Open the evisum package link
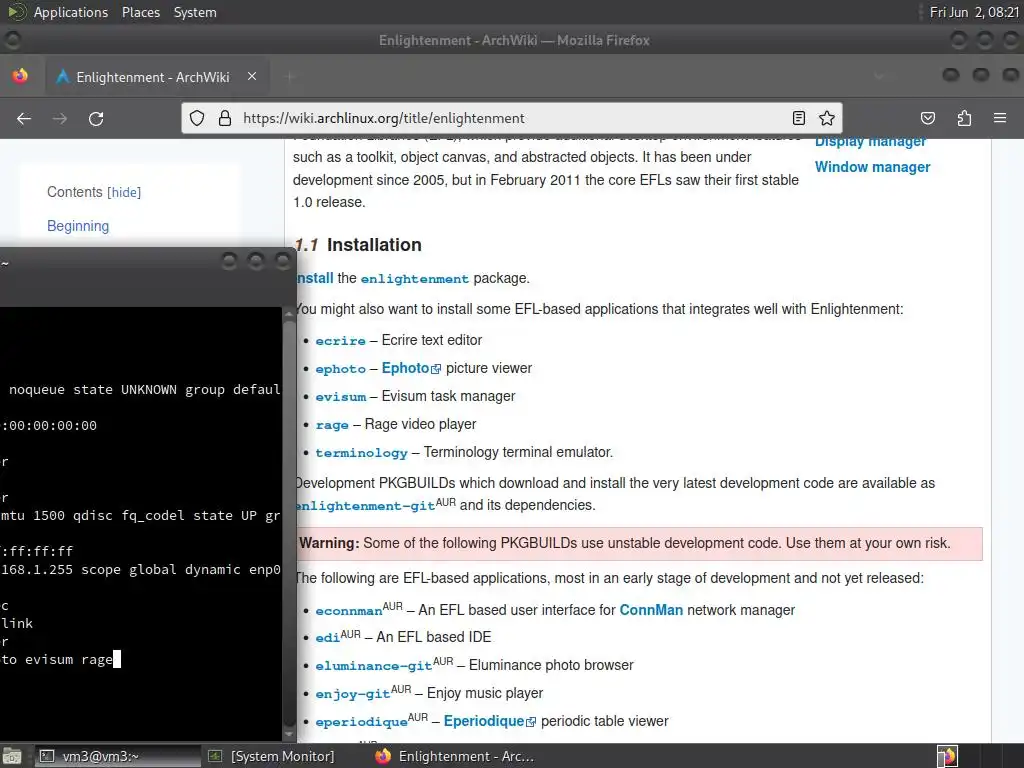 340,397
